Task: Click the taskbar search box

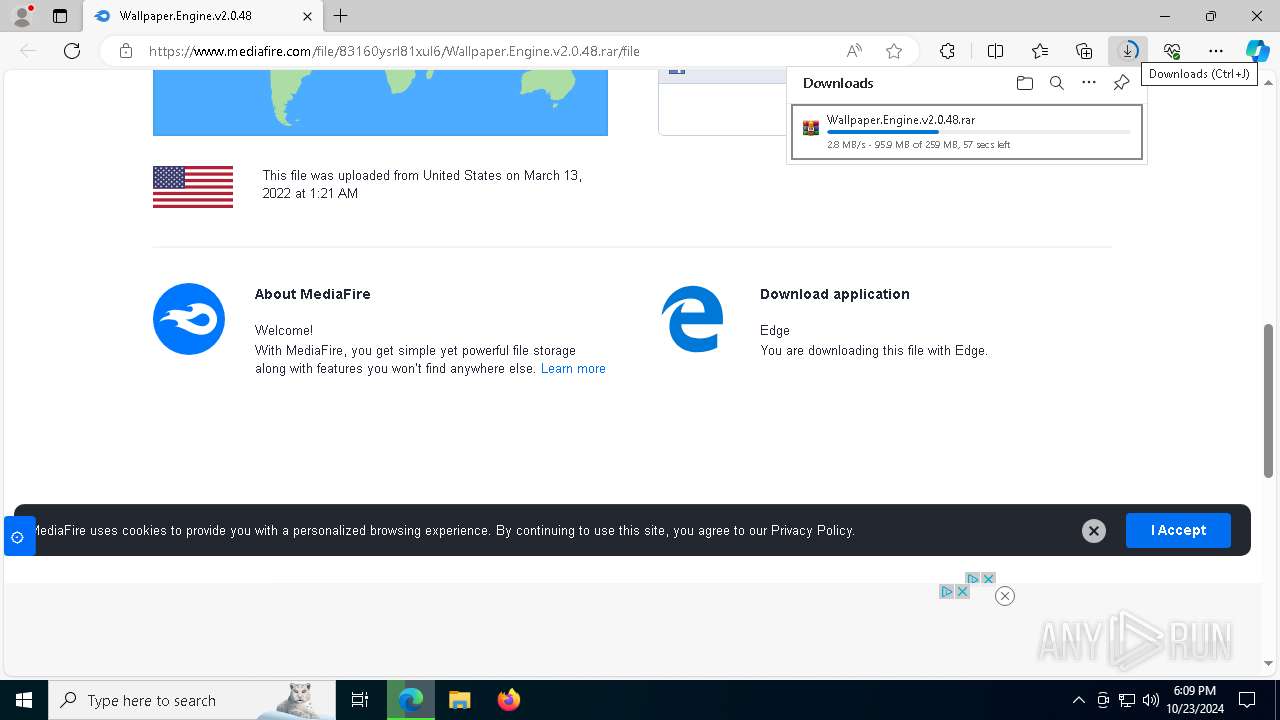Action: [x=191, y=700]
